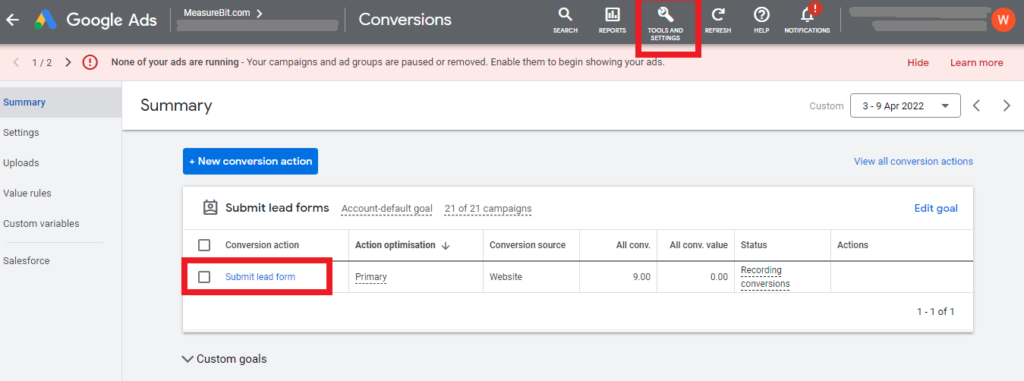This screenshot has width=1024, height=381.
Task: Click View all conversion actions link
Action: (913, 161)
